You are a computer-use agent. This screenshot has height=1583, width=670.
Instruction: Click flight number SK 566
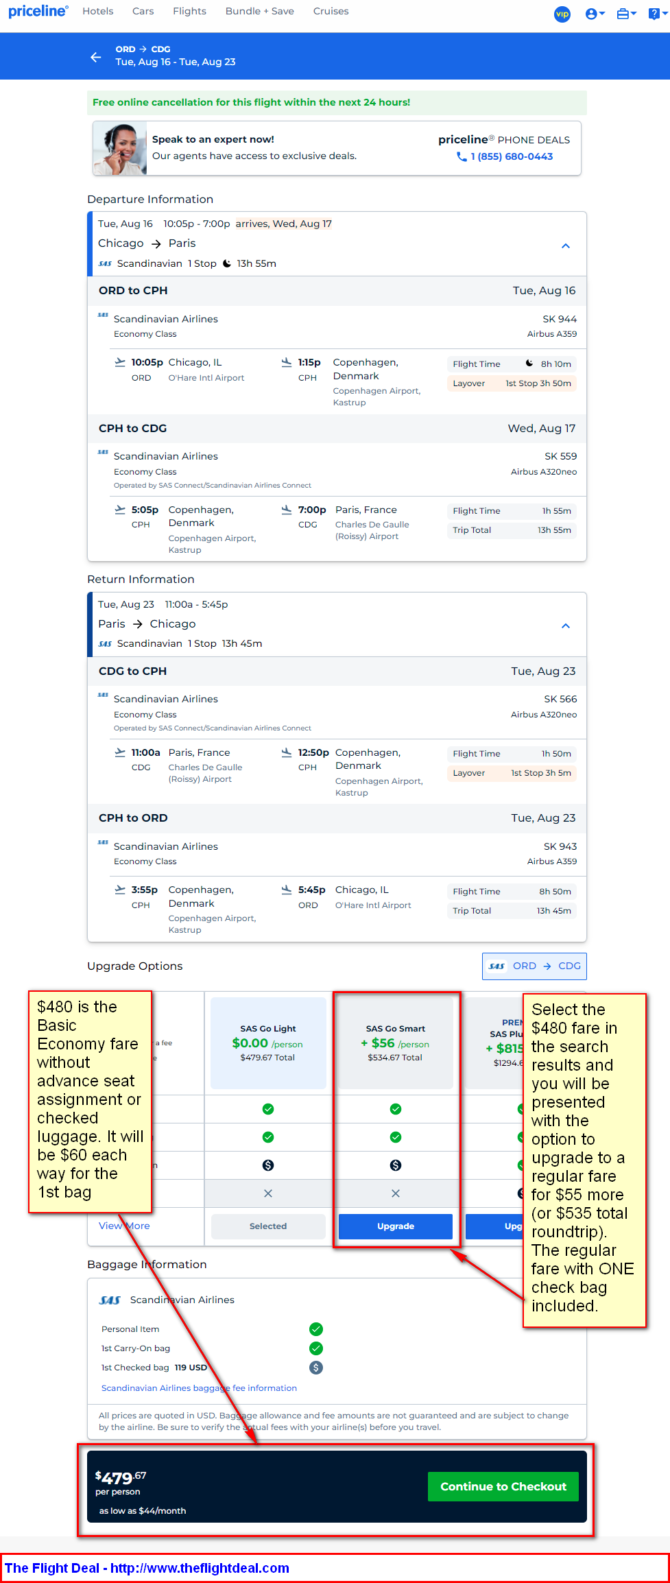pyautogui.click(x=560, y=699)
